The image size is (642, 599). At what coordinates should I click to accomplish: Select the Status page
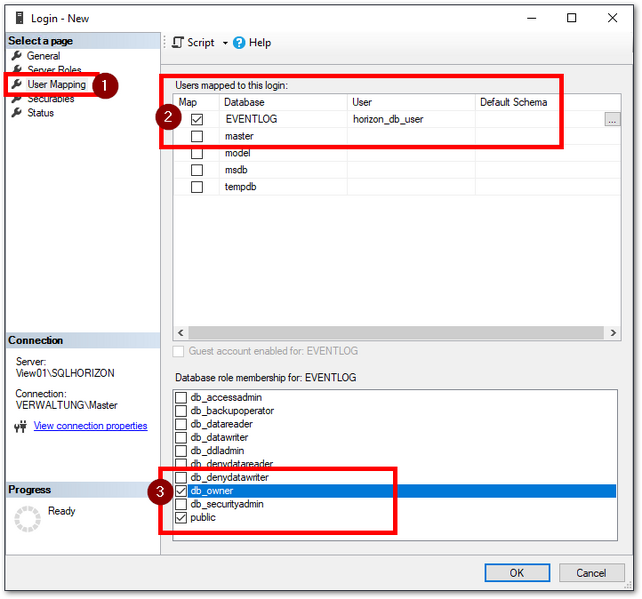click(41, 113)
